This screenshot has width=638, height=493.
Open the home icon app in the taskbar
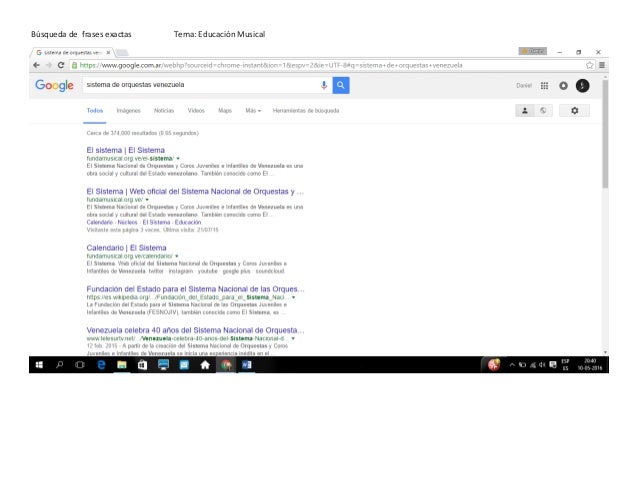tap(205, 365)
